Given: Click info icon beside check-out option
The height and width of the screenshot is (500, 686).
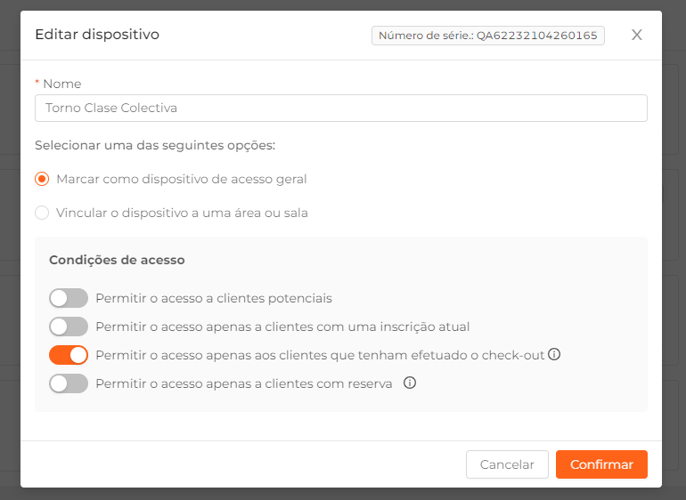Looking at the screenshot, I should 554,354.
